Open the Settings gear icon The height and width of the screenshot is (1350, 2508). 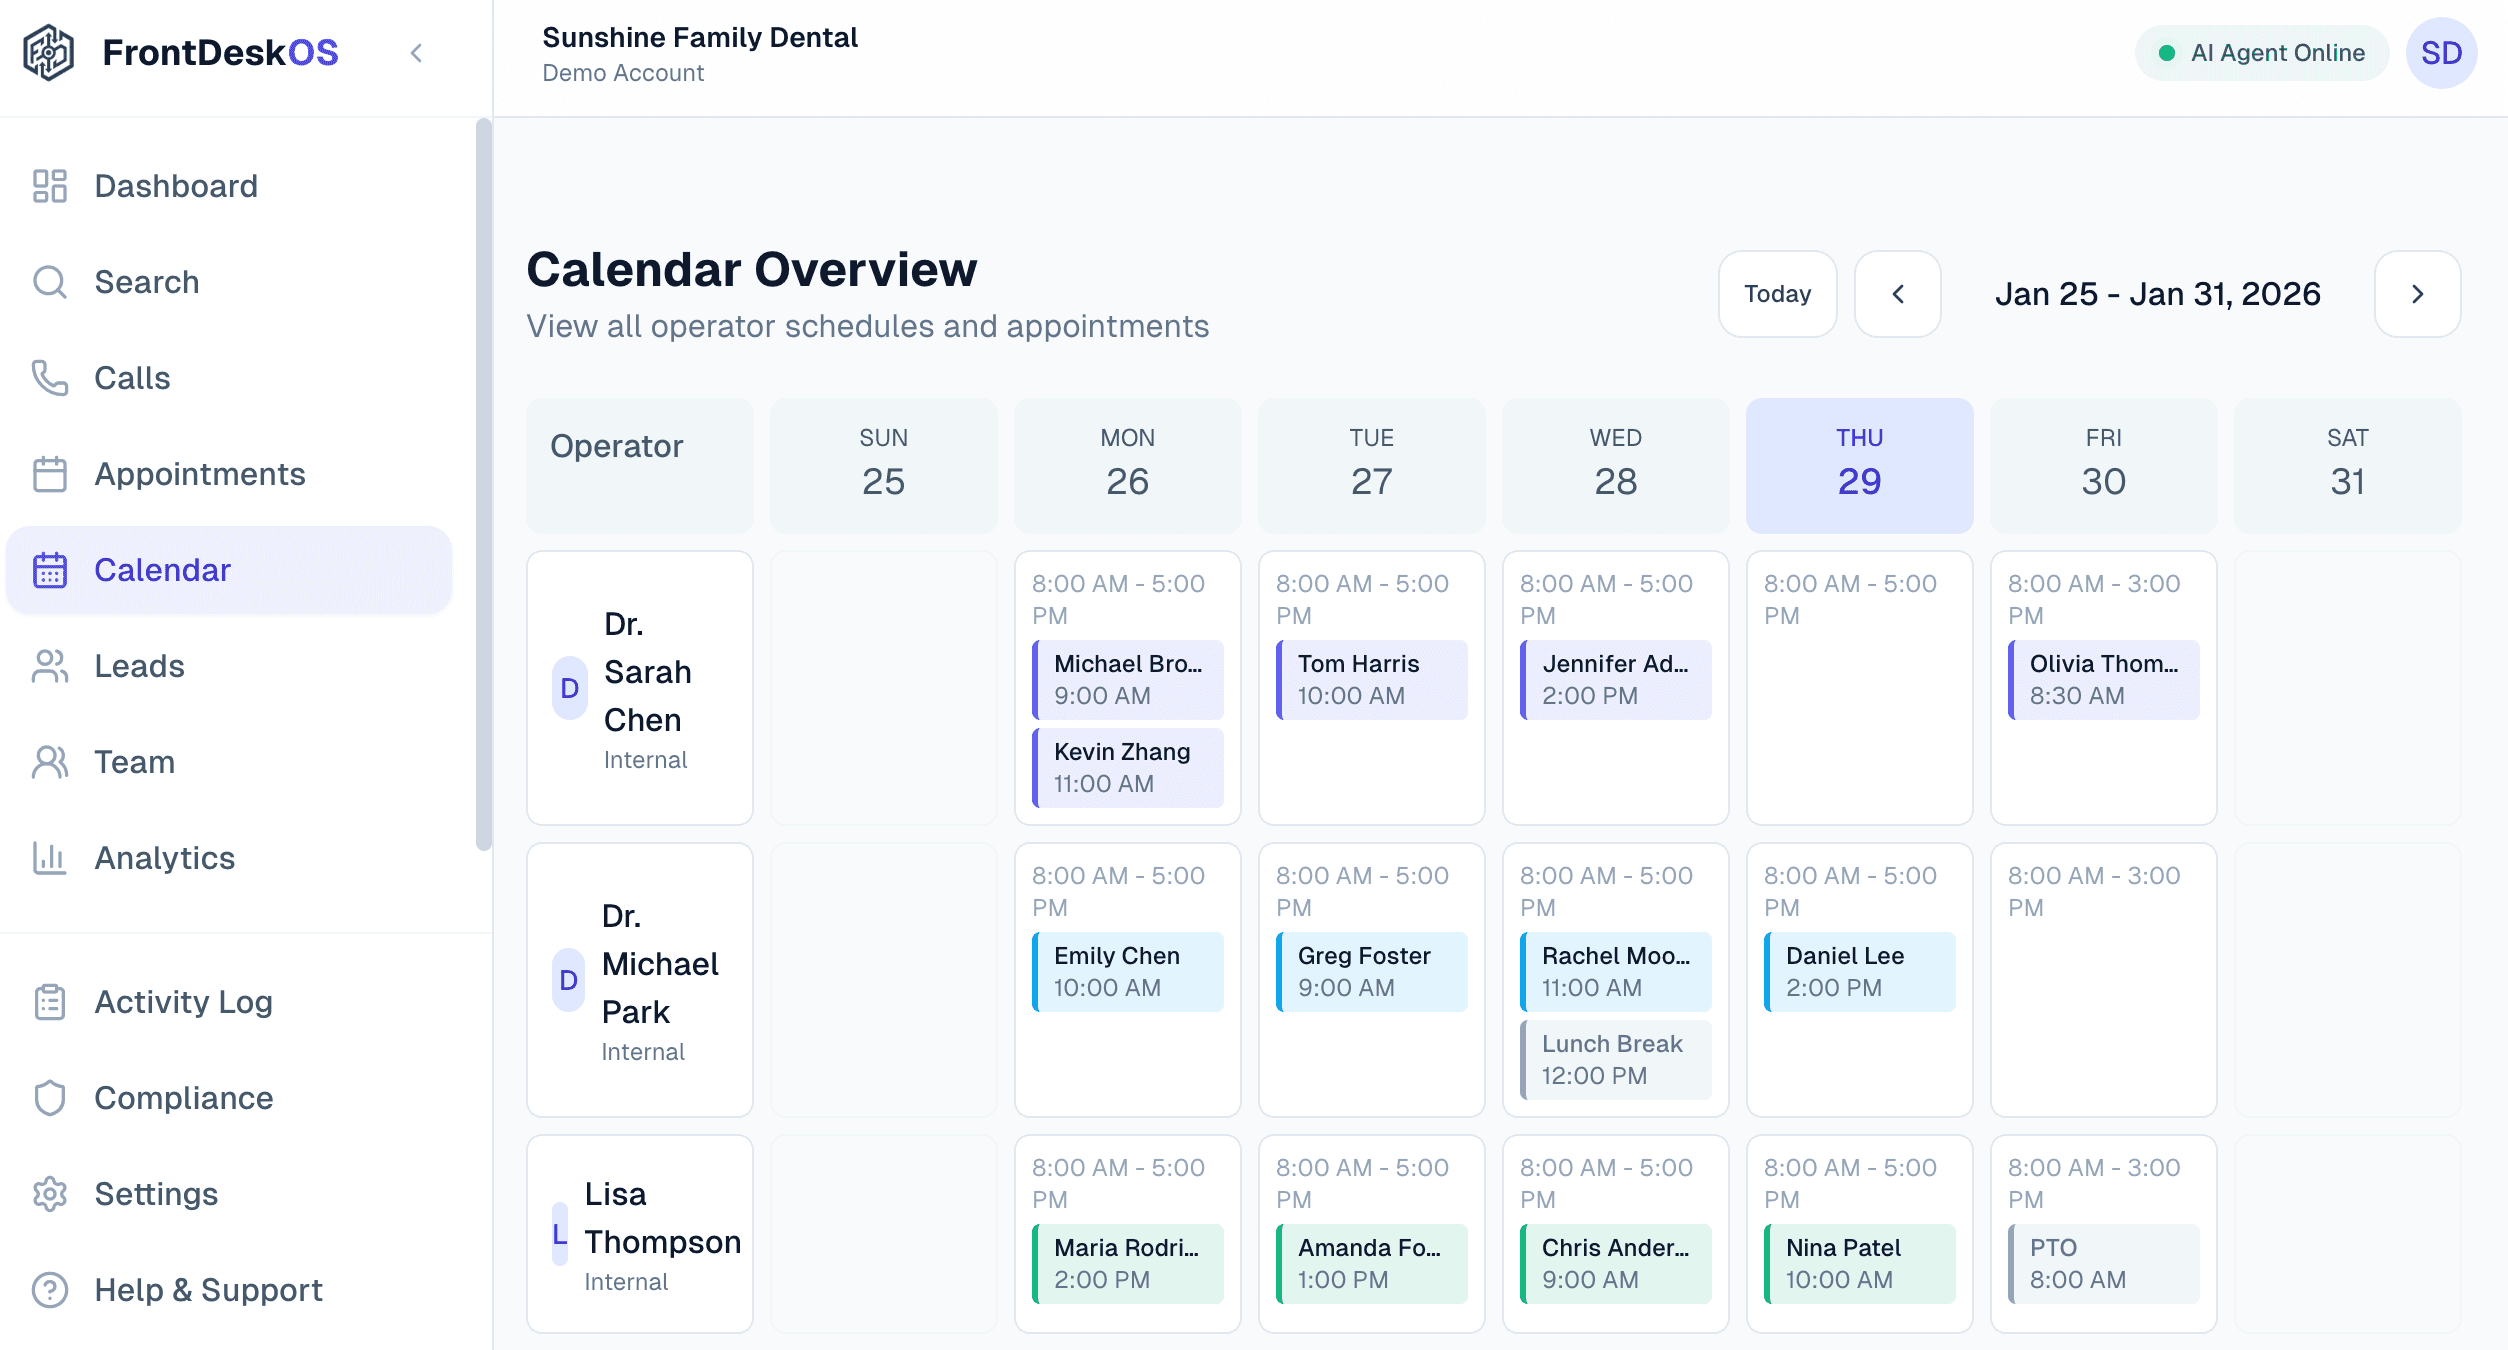[x=49, y=1193]
